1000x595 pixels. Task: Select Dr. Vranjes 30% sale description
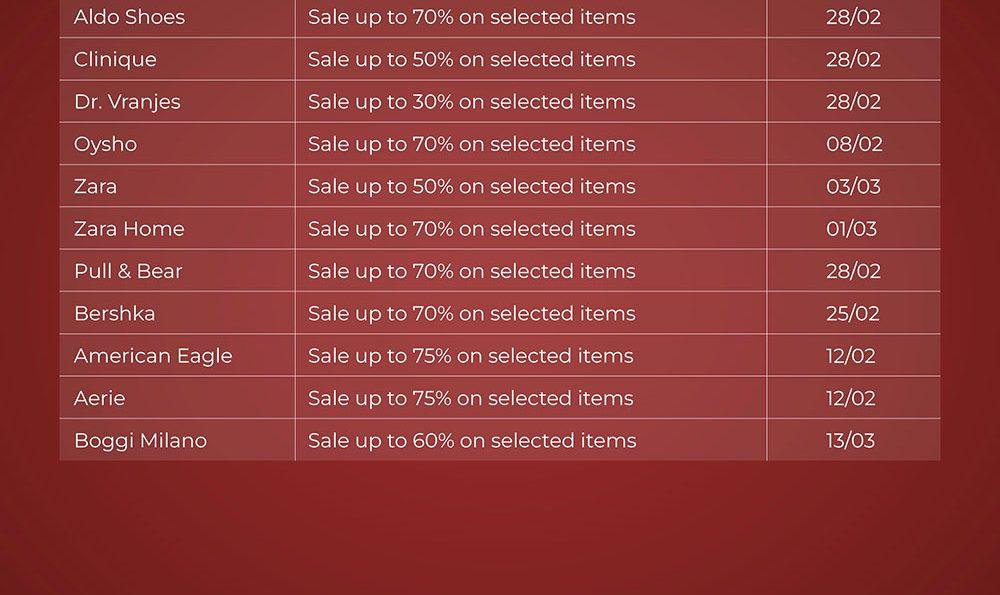pyautogui.click(x=471, y=102)
